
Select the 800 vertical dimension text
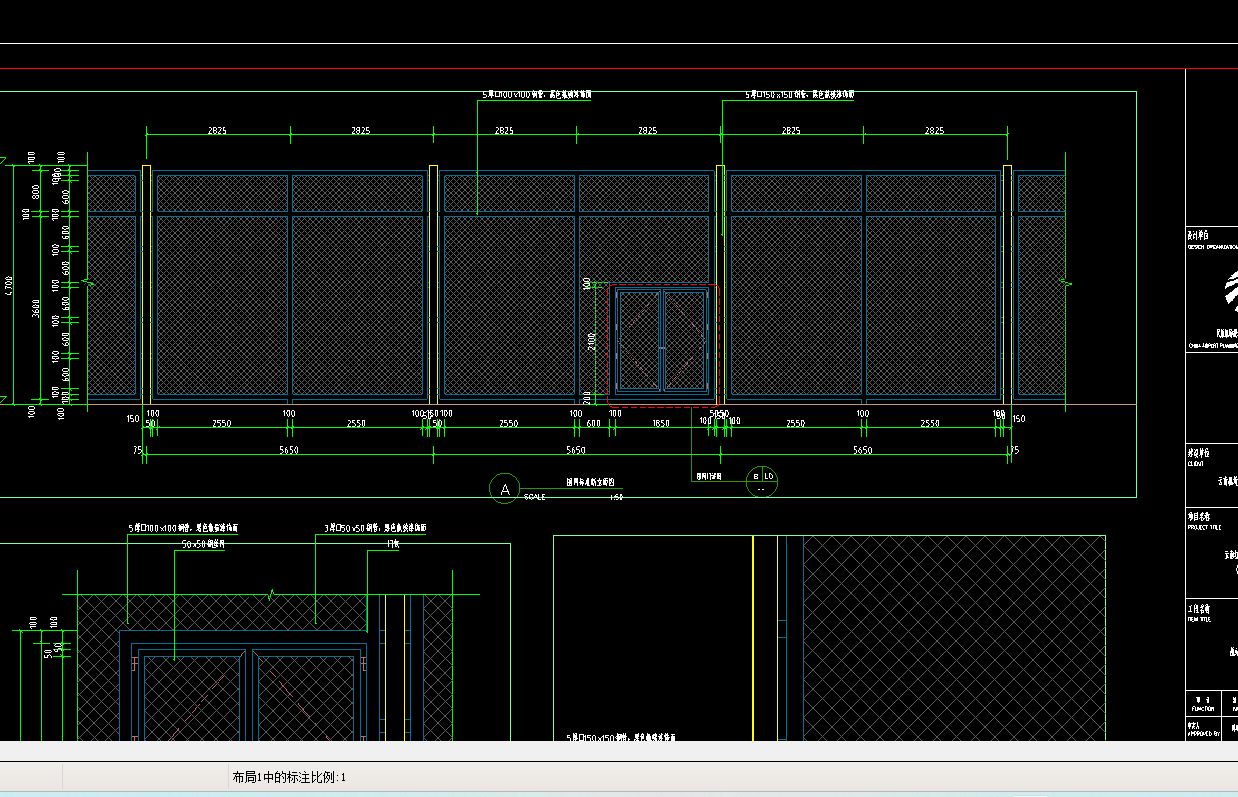coord(36,190)
